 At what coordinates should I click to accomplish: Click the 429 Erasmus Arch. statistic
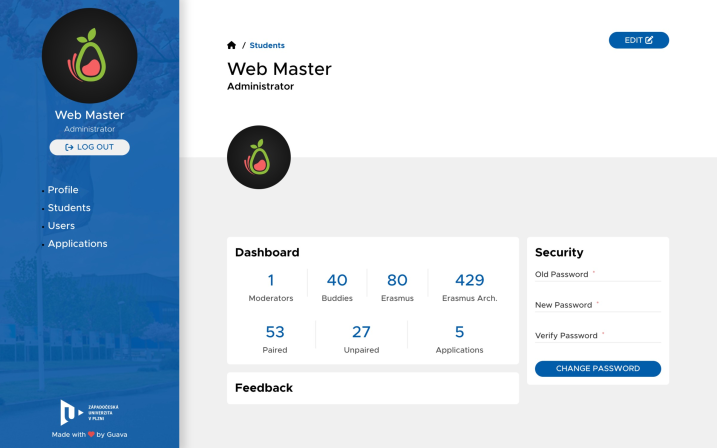coord(470,288)
